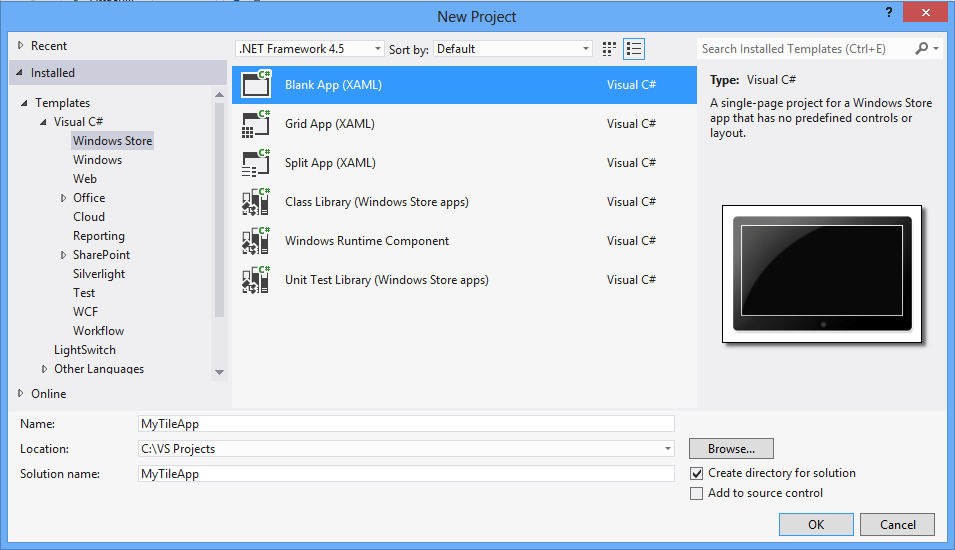This screenshot has height=550, width=955.
Task: Select Workflow category in tree
Action: coord(99,331)
